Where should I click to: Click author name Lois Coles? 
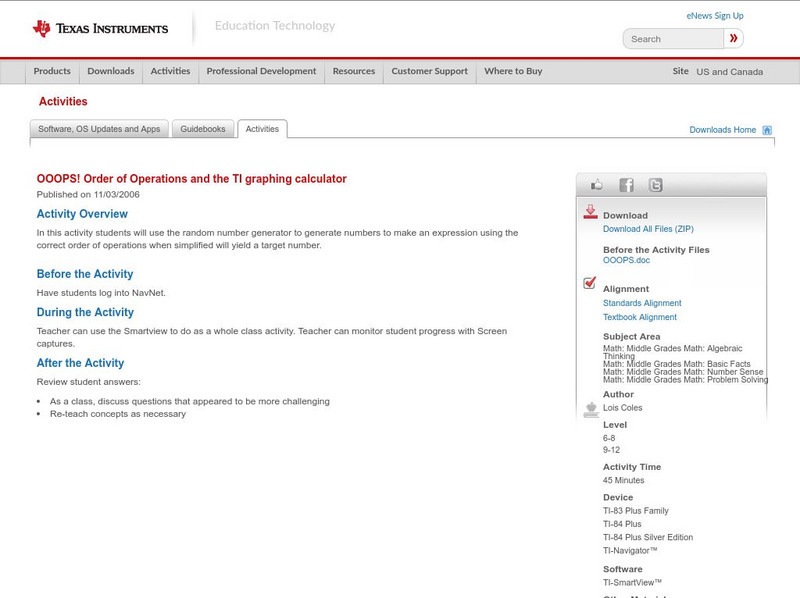(622, 408)
